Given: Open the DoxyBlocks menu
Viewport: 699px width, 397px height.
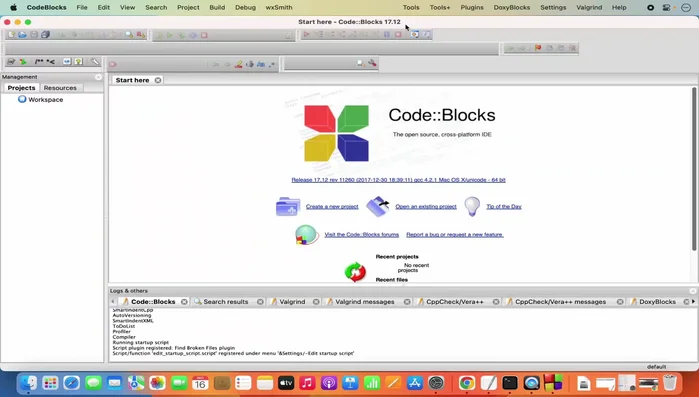Looking at the screenshot, I should (x=512, y=8).
